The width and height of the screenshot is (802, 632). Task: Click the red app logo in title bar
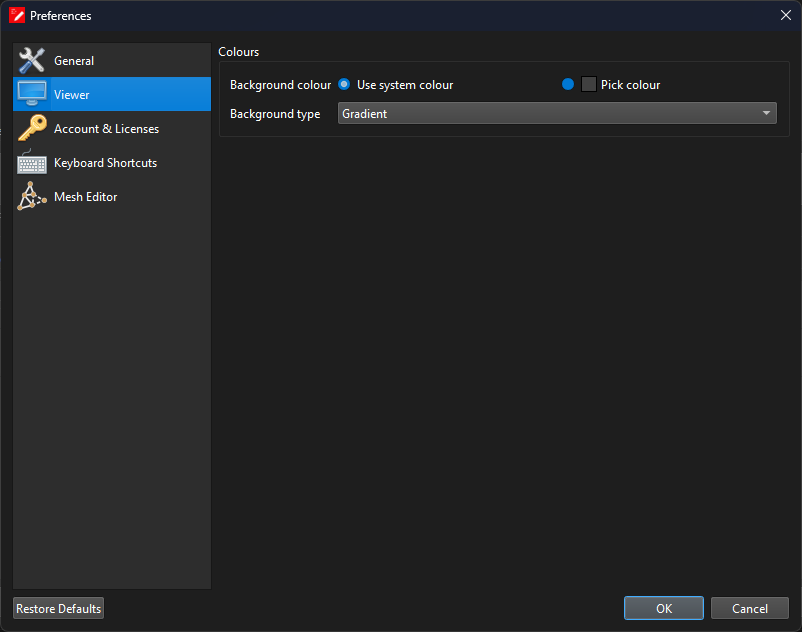point(17,15)
